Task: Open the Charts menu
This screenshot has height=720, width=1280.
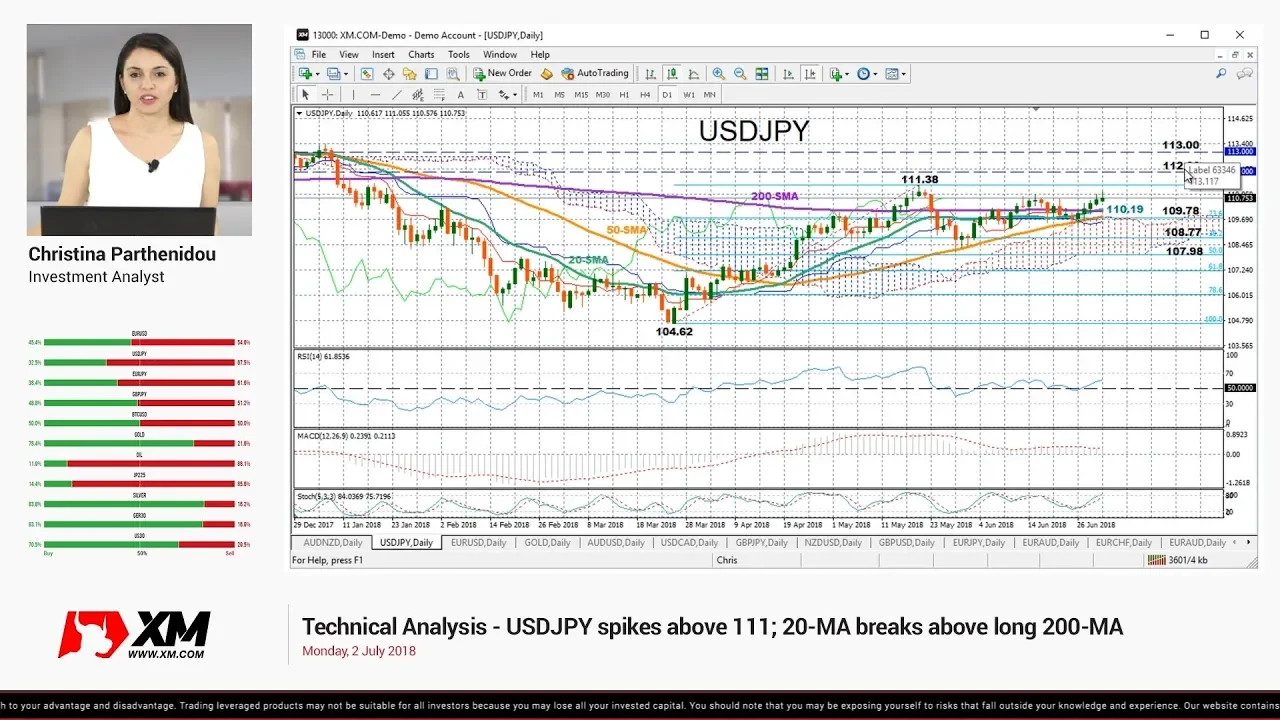Action: [421, 55]
